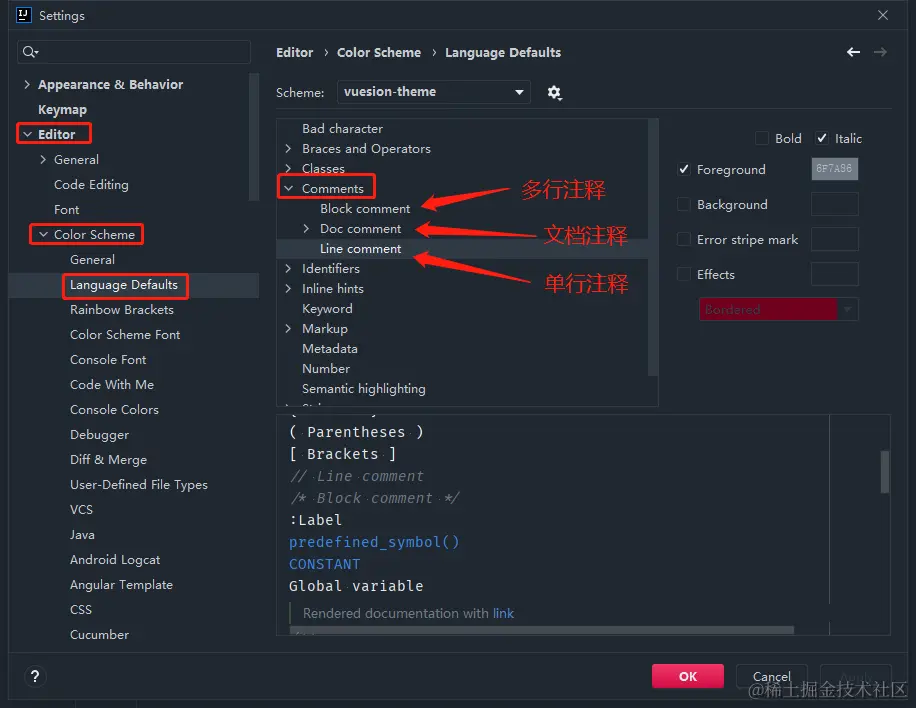Click the foreground color swatch 6F7A86
The image size is (916, 708).
point(834,169)
